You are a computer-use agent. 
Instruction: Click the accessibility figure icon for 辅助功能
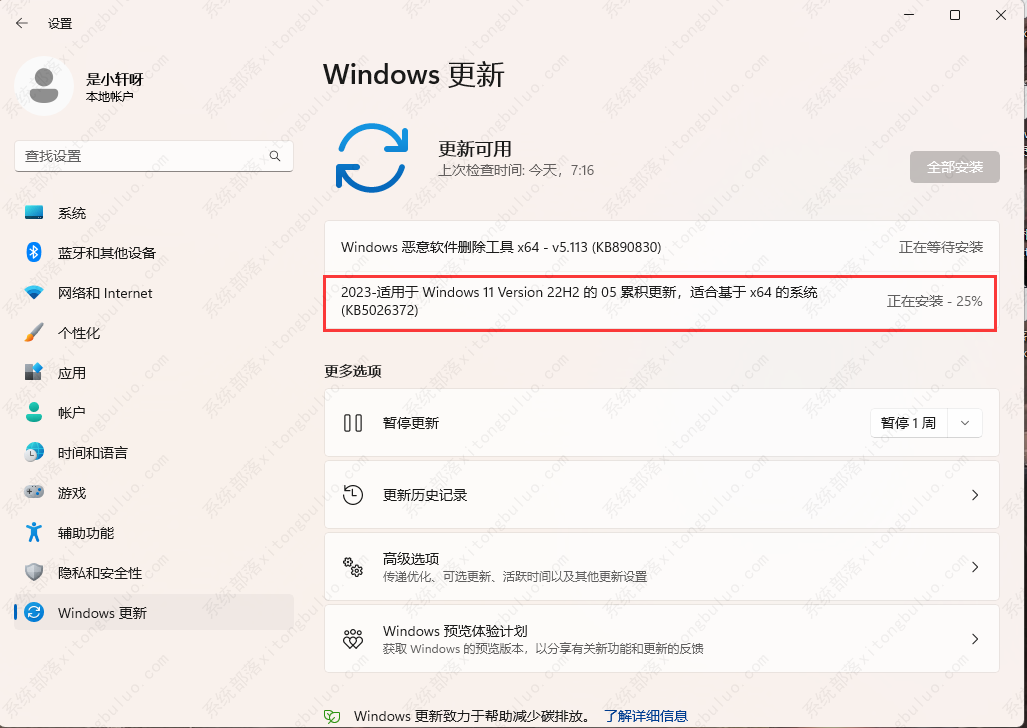[34, 532]
